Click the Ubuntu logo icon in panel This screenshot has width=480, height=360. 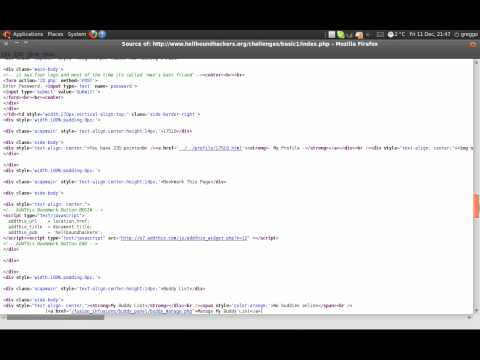click(x=7, y=35)
